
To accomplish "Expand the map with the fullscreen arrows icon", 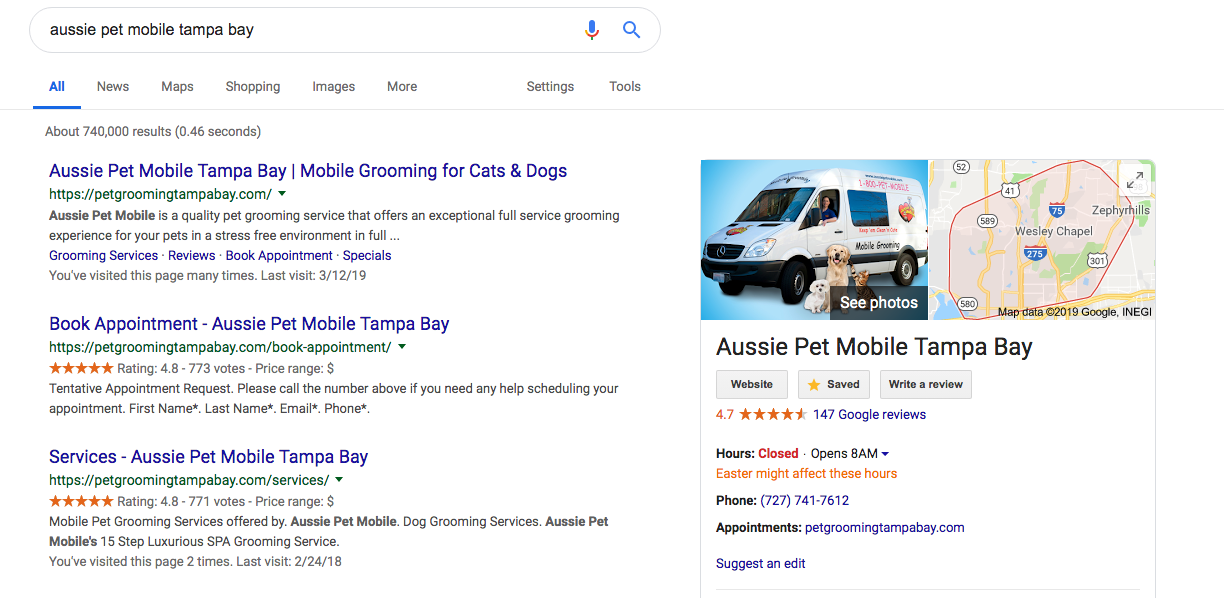I will pyautogui.click(x=1135, y=180).
